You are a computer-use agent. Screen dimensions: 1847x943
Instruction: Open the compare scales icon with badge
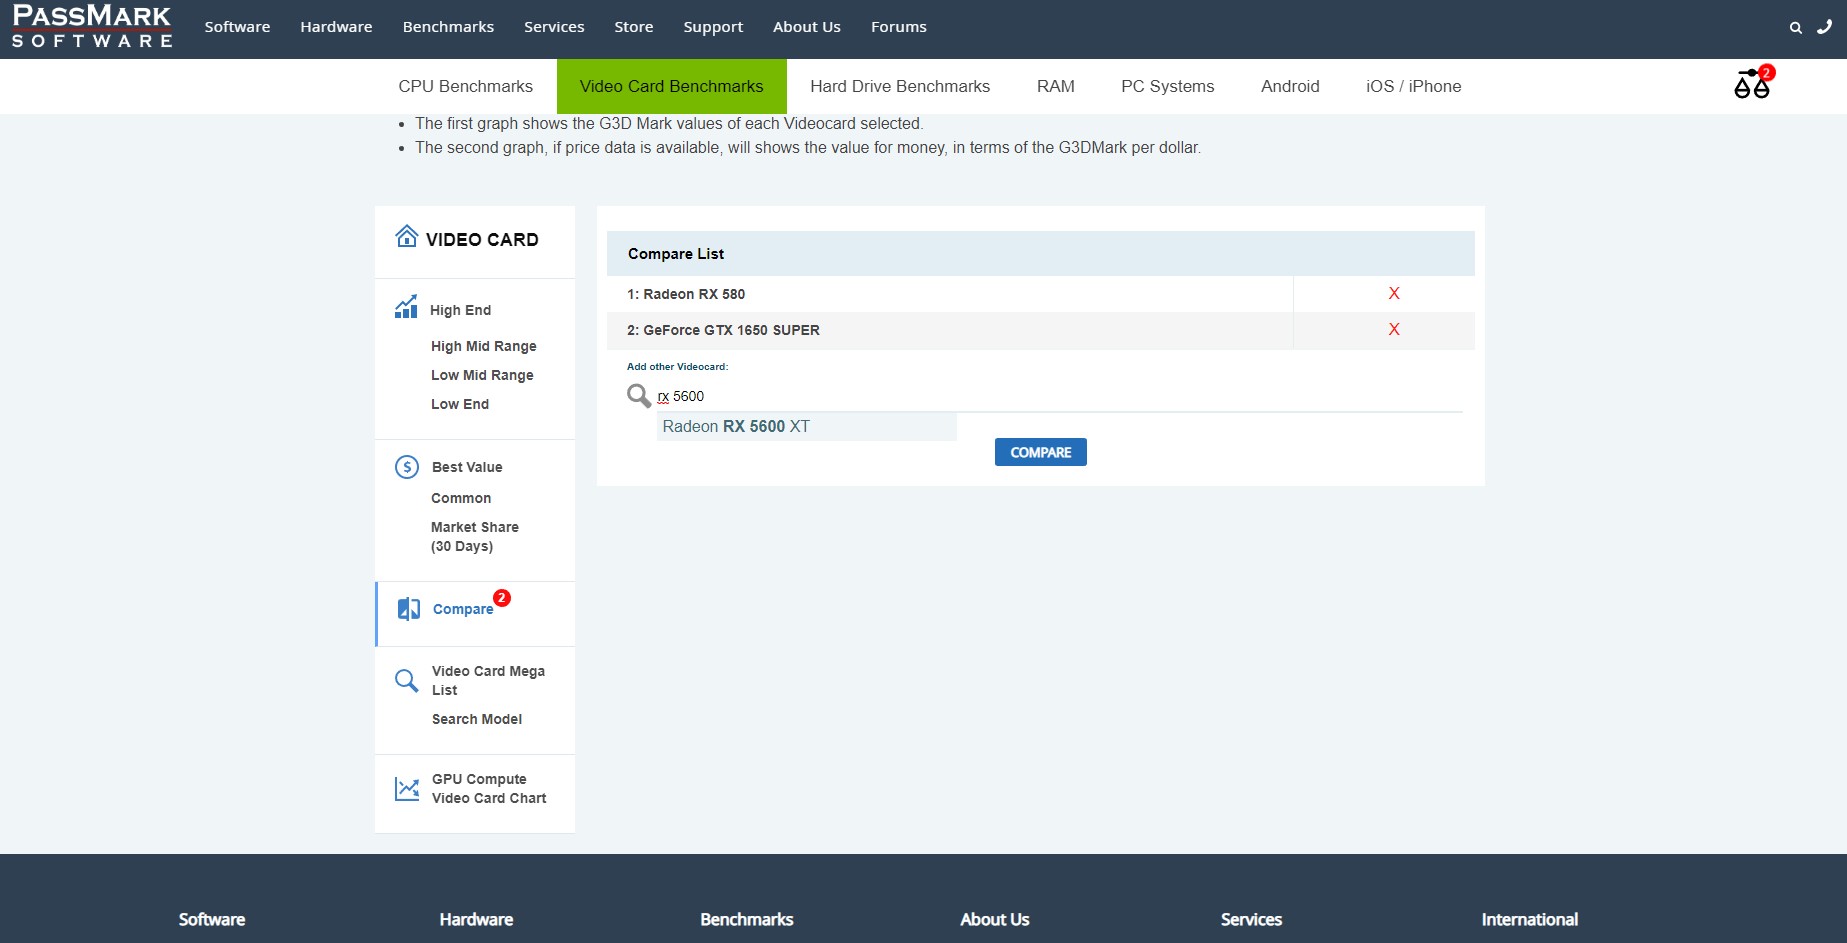[x=1752, y=84]
